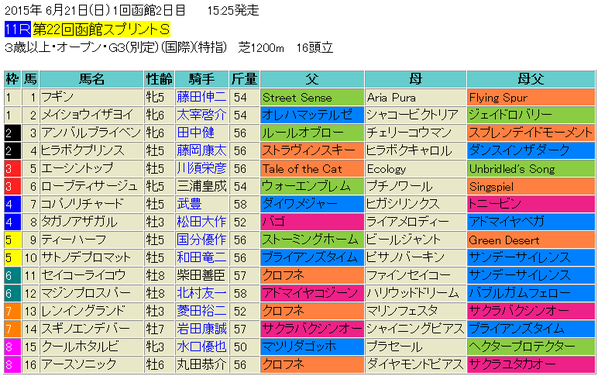Open jockey link 国分優作
Image resolution: width=598 pixels, height=376 pixels.
201,240
